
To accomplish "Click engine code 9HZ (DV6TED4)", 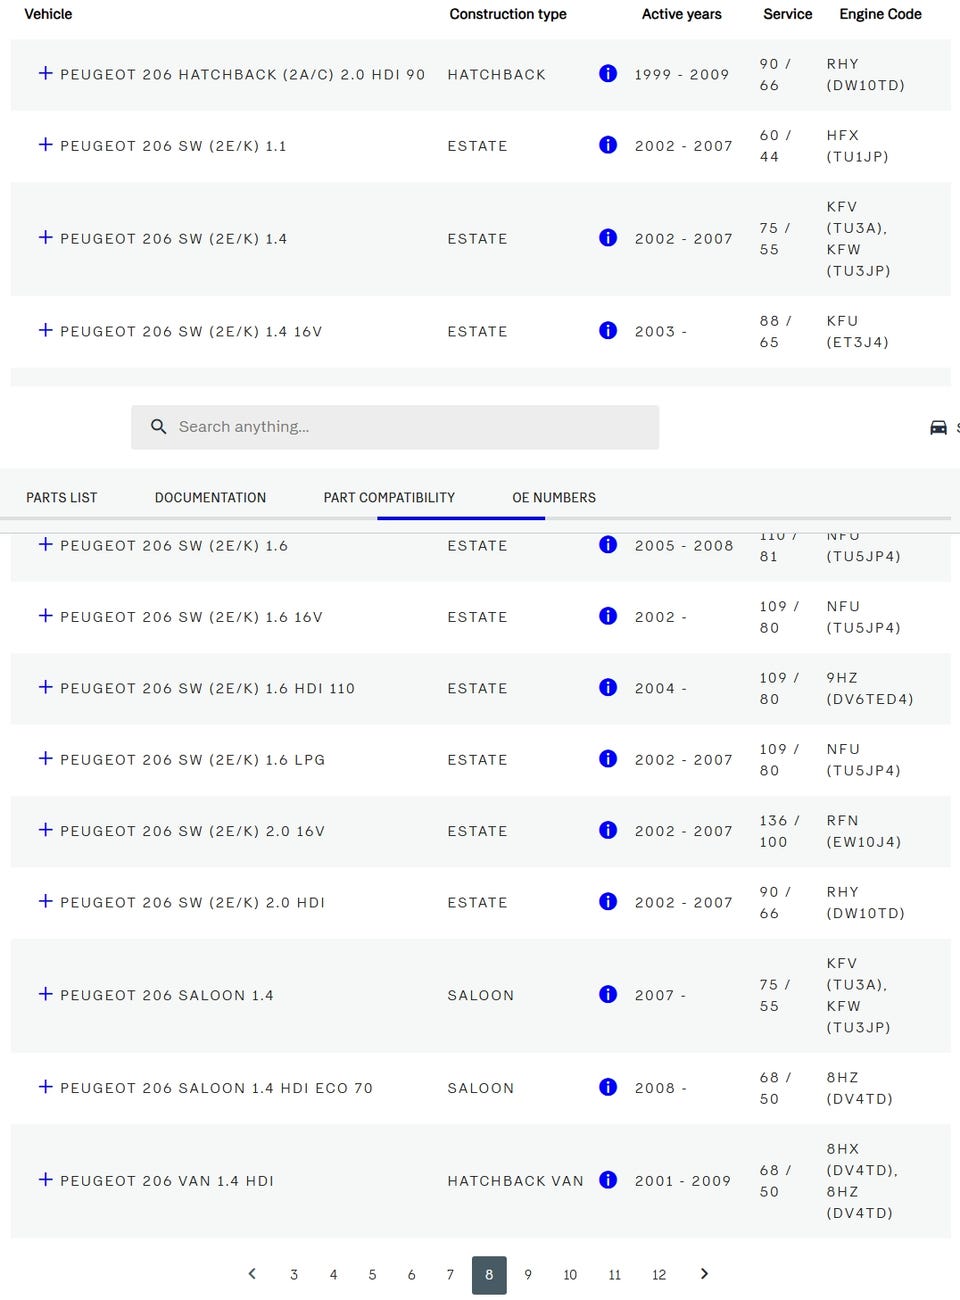I will click(x=870, y=688).
